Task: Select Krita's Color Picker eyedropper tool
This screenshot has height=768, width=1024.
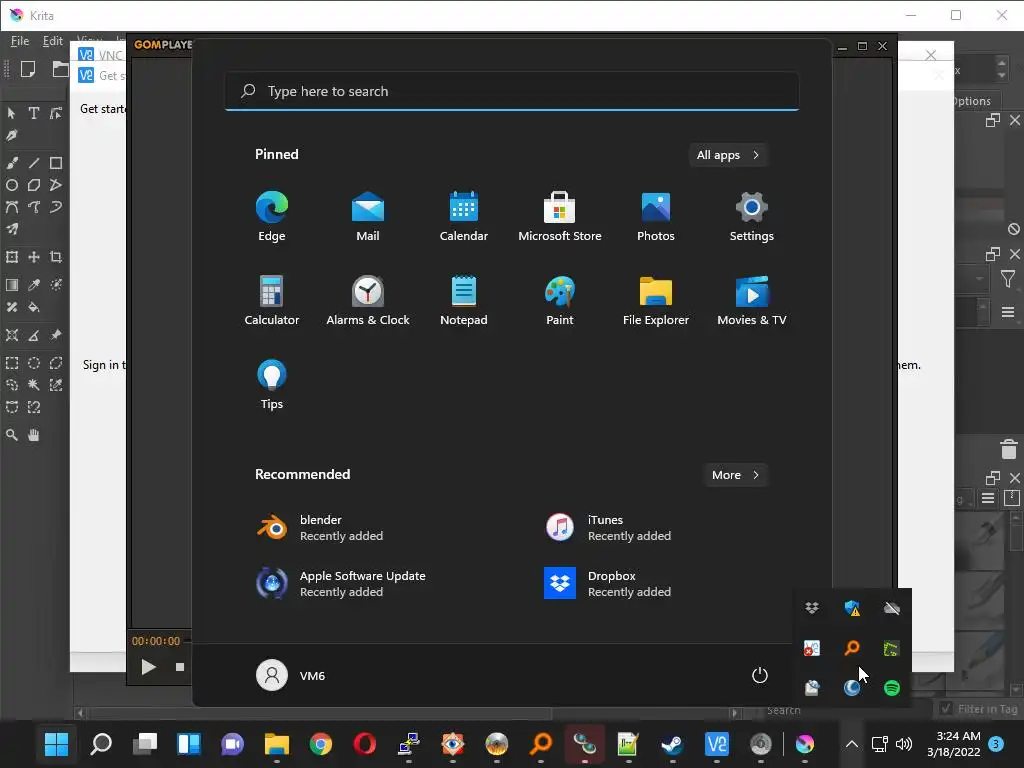Action: pos(34,285)
